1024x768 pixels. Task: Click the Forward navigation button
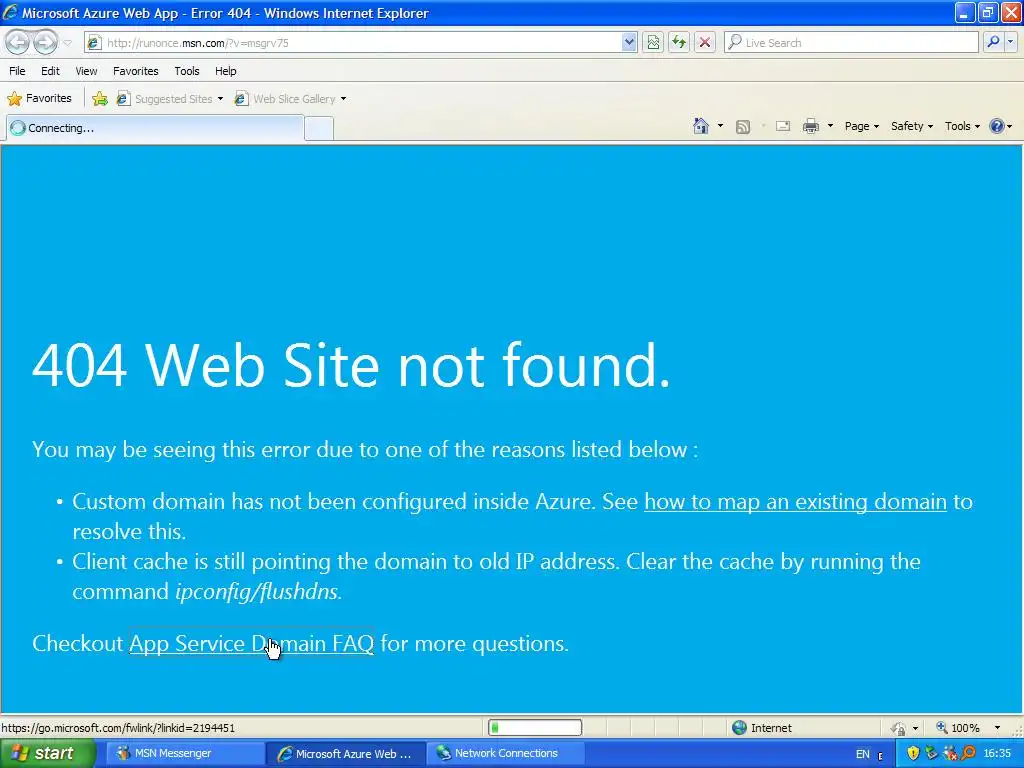point(44,42)
